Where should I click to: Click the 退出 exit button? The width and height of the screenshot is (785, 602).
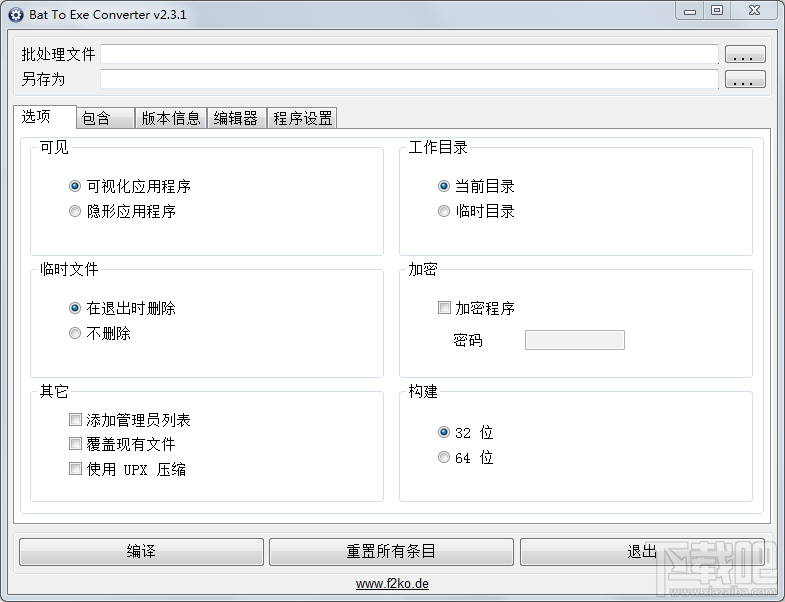click(642, 552)
